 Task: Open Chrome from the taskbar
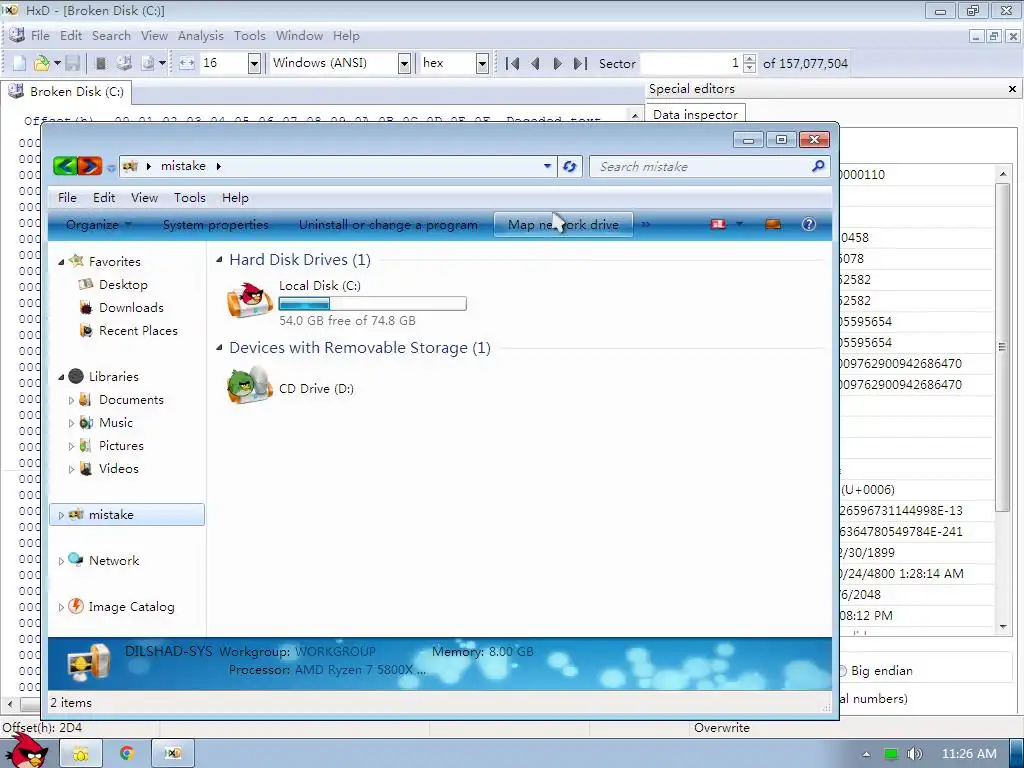click(x=127, y=754)
